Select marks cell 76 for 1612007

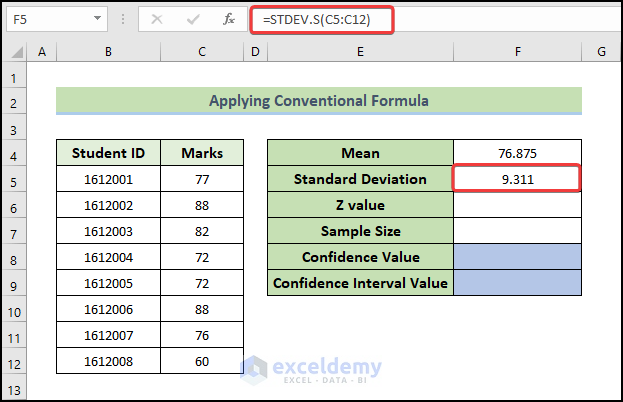202,335
